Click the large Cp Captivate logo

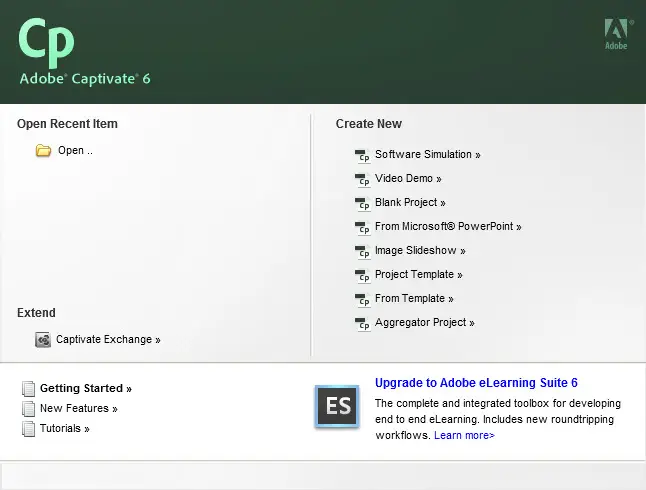[47, 42]
